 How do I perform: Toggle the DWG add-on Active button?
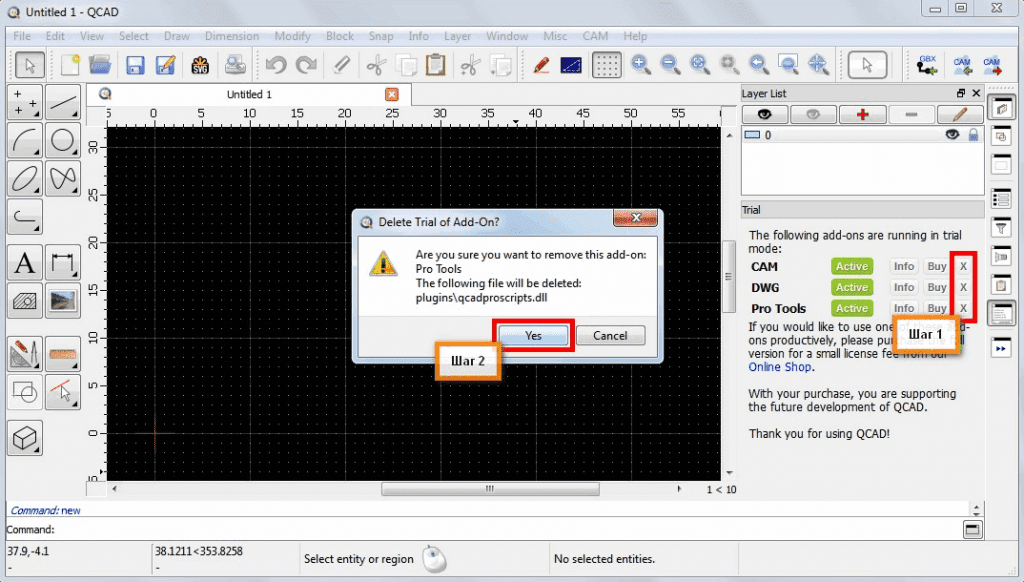pos(852,287)
